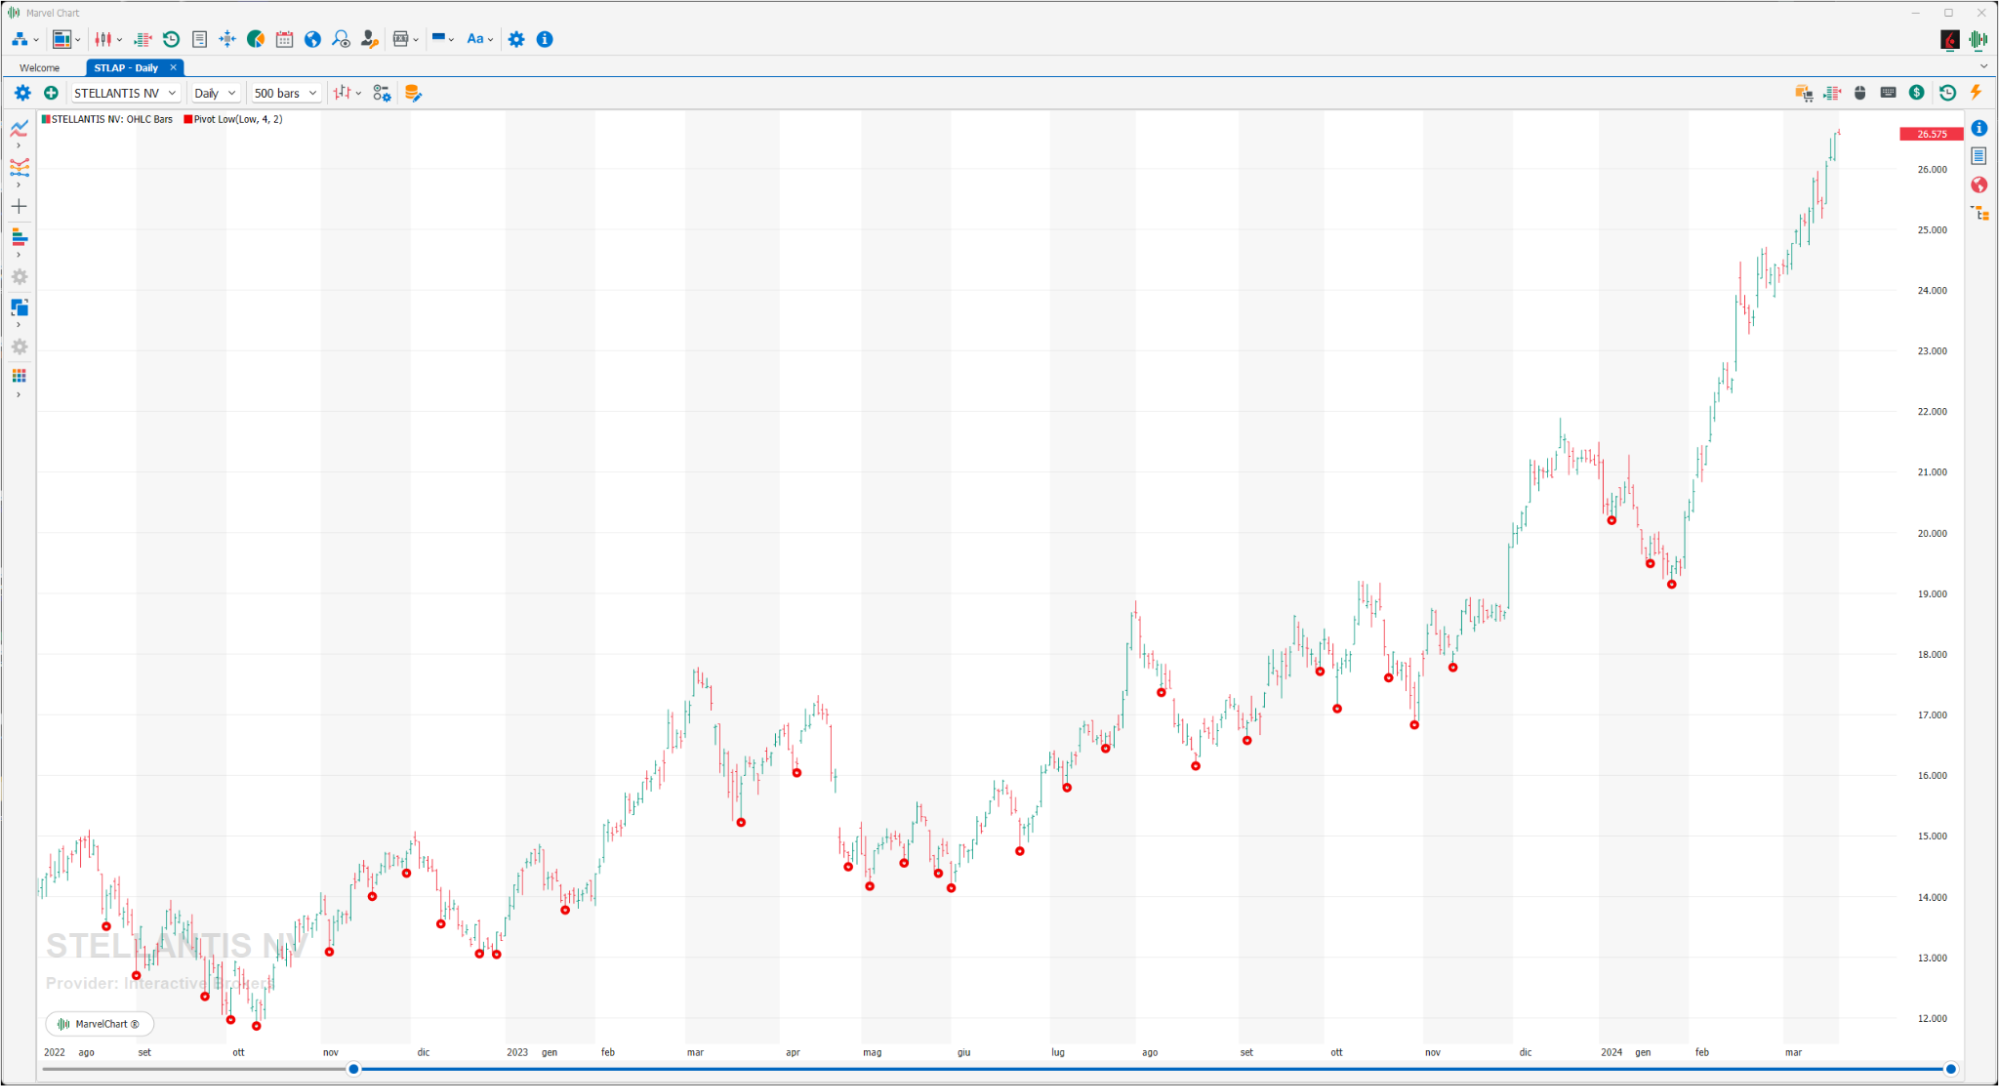Click the blue arrows crosshair icon
Image resolution: width=1999 pixels, height=1087 pixels.
click(227, 39)
